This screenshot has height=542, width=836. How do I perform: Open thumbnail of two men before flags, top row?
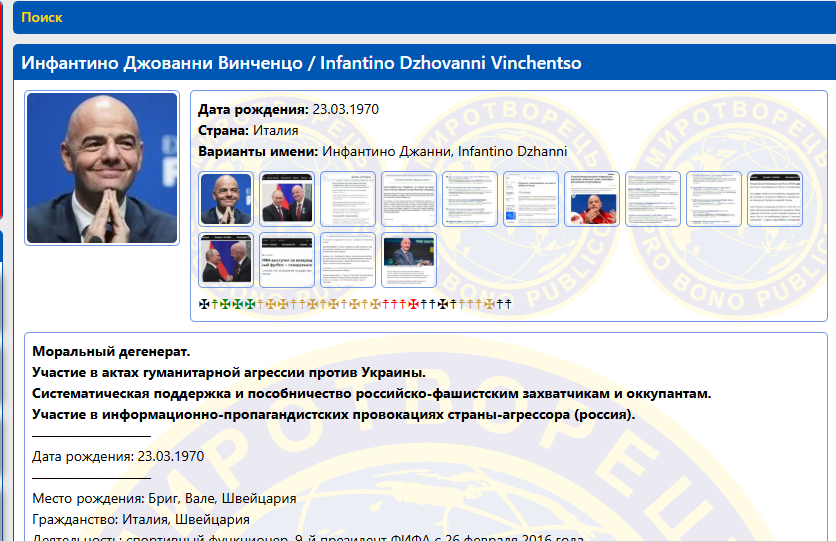click(287, 199)
